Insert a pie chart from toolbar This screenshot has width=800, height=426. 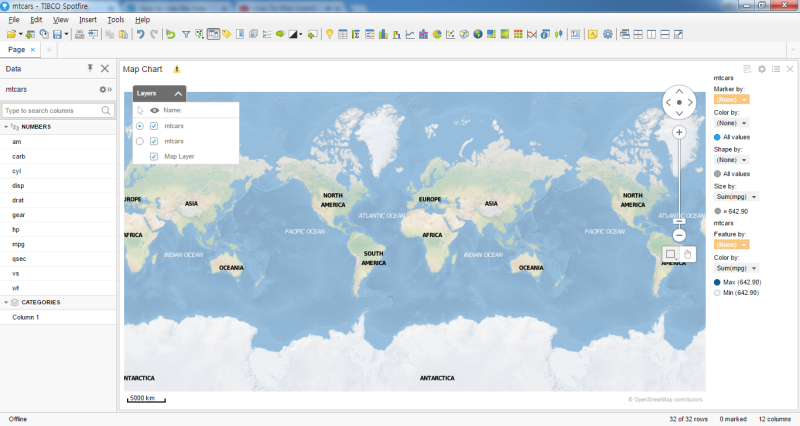click(x=437, y=34)
